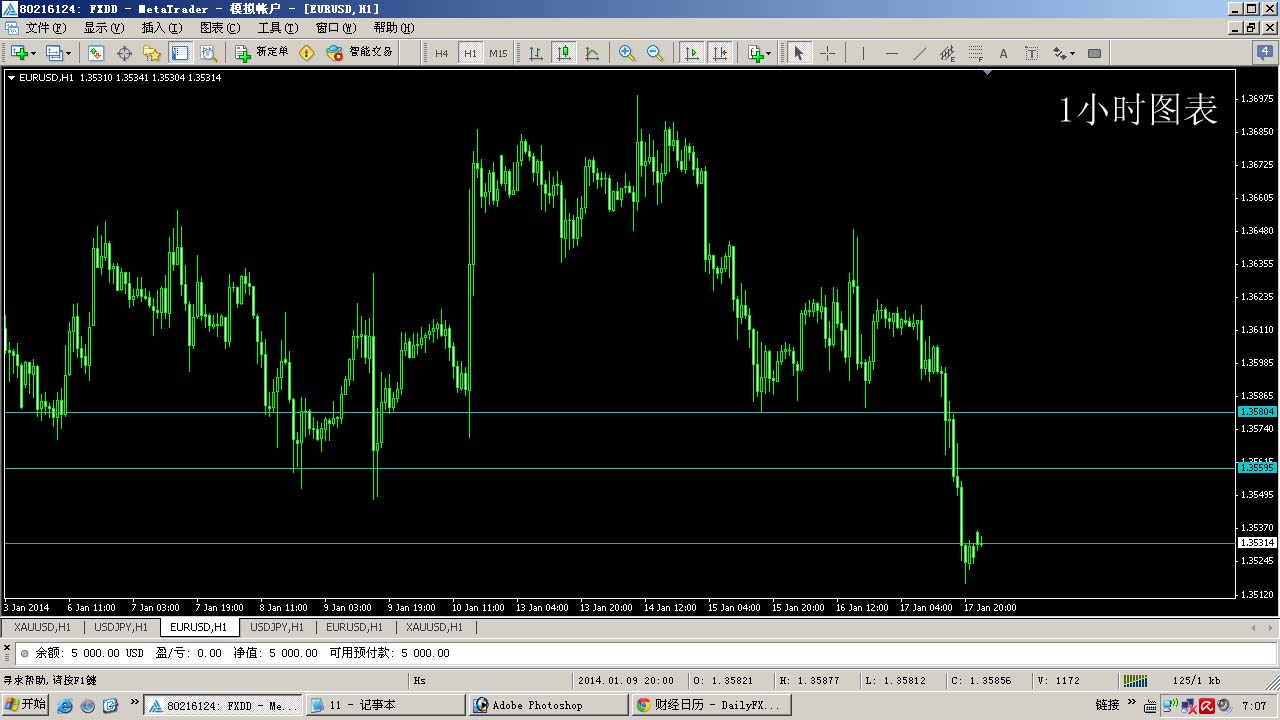Switch chart to M15 timeframe
Screen dimensions: 1280x720
pyautogui.click(x=498, y=53)
